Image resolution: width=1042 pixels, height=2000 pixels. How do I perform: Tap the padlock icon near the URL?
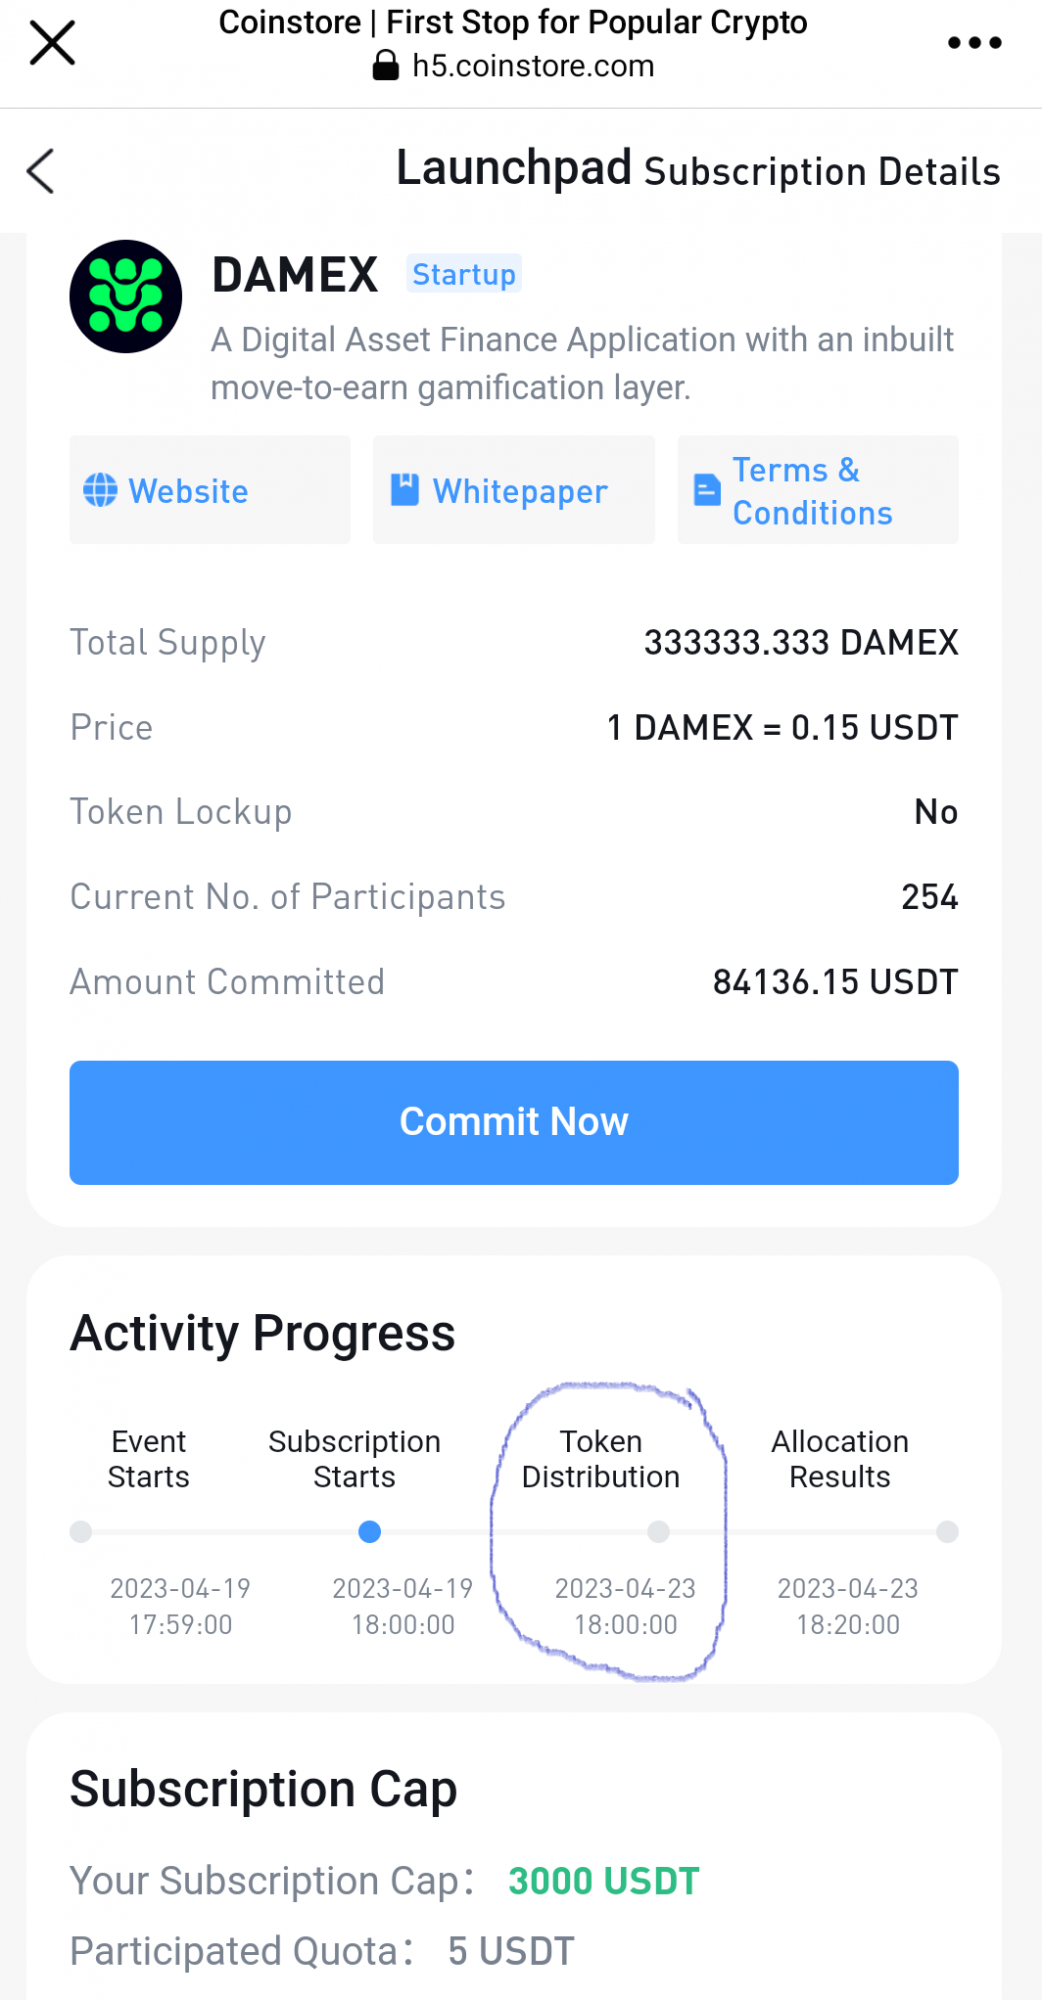pos(386,66)
